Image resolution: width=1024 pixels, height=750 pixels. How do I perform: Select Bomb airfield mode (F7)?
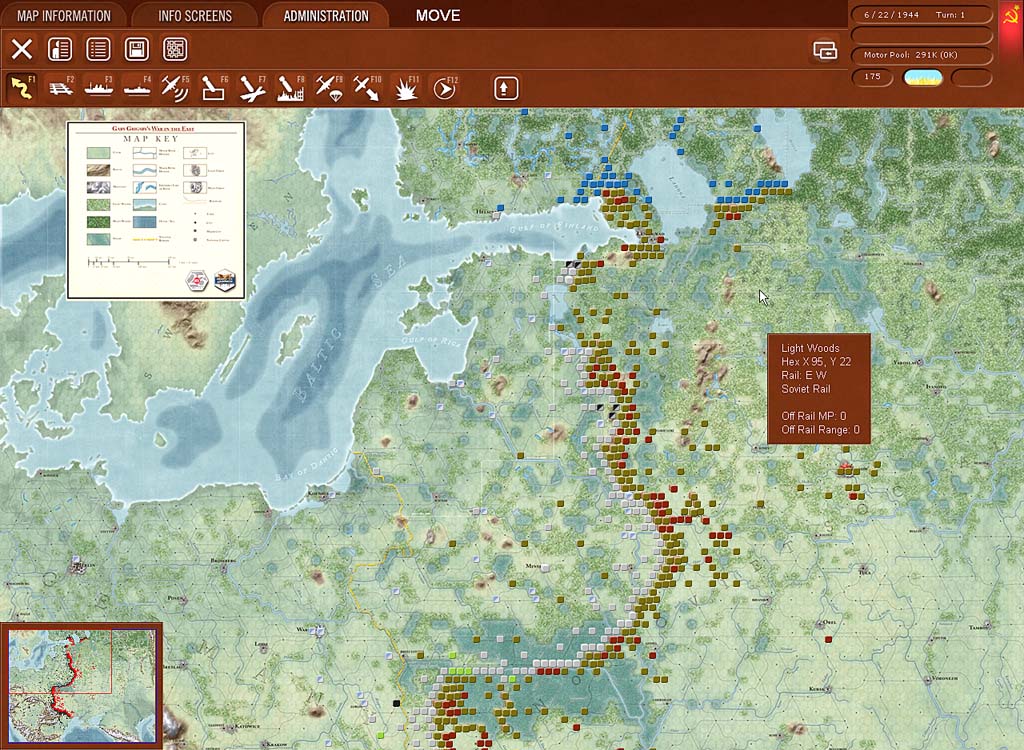pos(252,88)
